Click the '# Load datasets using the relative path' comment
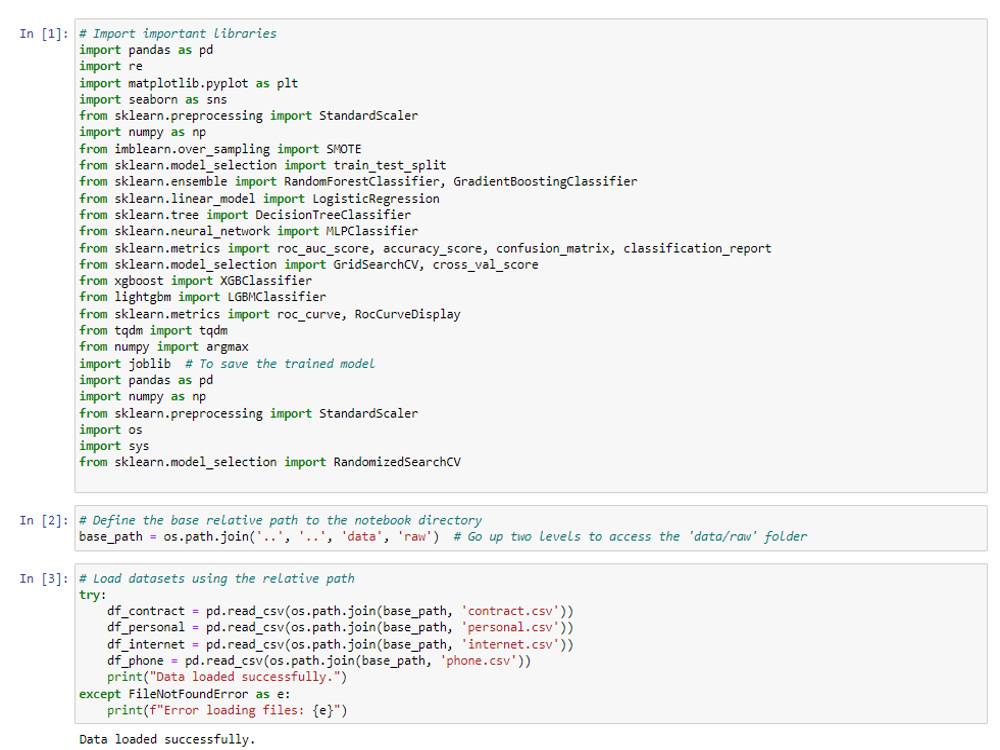The width and height of the screenshot is (1000, 750). [x=217, y=578]
